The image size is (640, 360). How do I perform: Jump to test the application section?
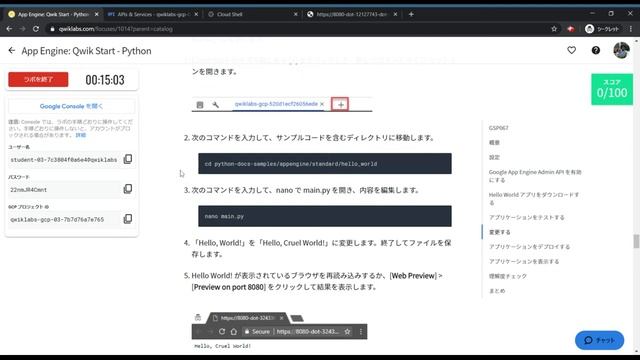coord(527,218)
